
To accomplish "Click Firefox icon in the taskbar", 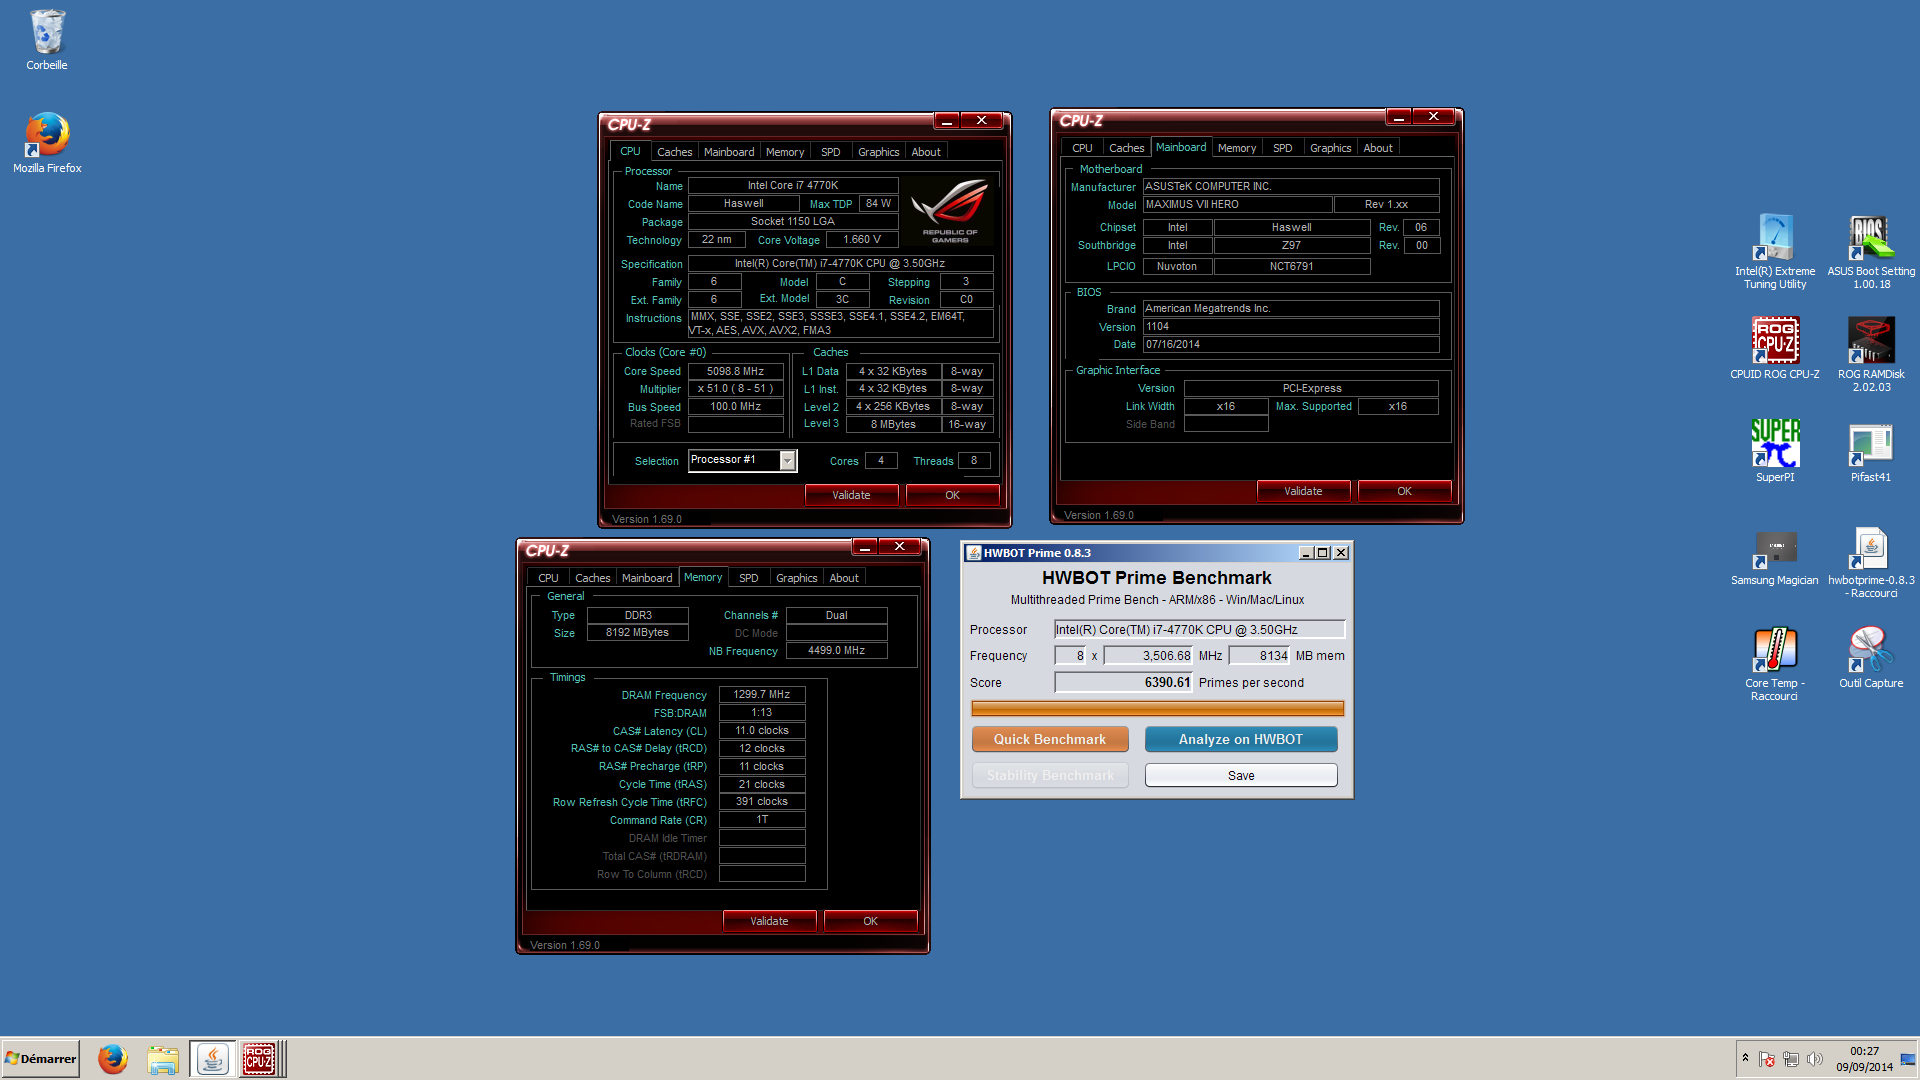I will [113, 1059].
